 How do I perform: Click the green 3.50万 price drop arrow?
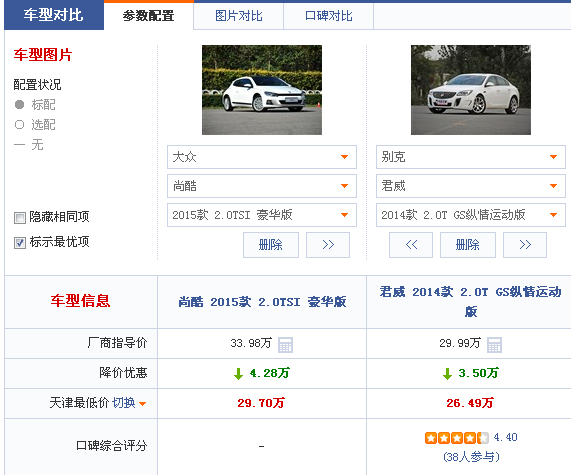tap(447, 373)
